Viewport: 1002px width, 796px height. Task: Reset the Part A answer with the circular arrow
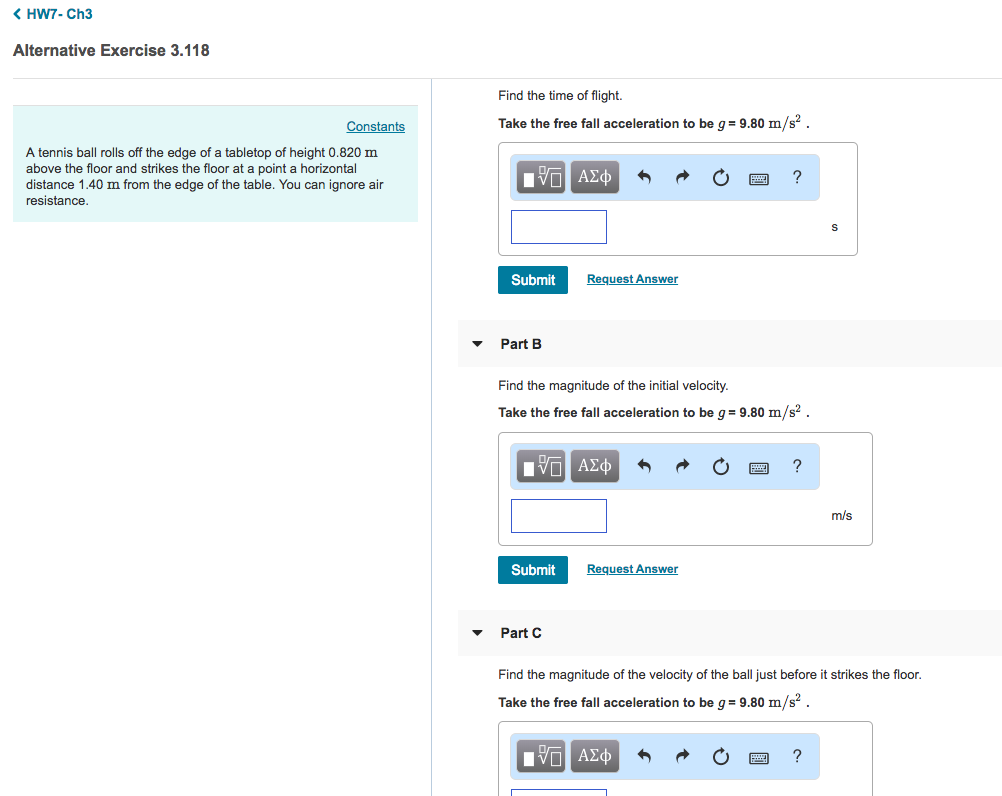(720, 177)
